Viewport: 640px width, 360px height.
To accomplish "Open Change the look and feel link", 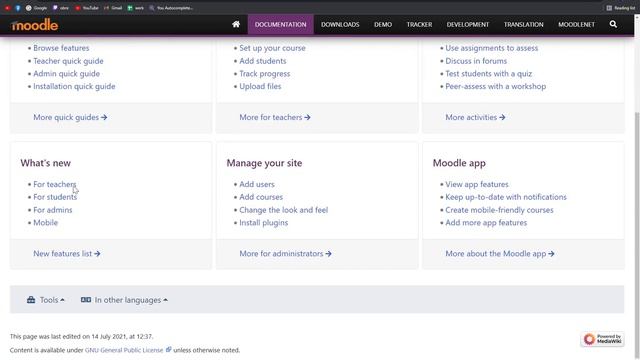I will [284, 210].
